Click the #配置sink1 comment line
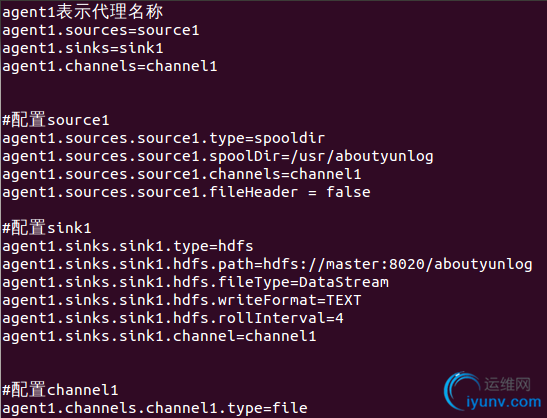The image size is (547, 418). click(x=47, y=228)
